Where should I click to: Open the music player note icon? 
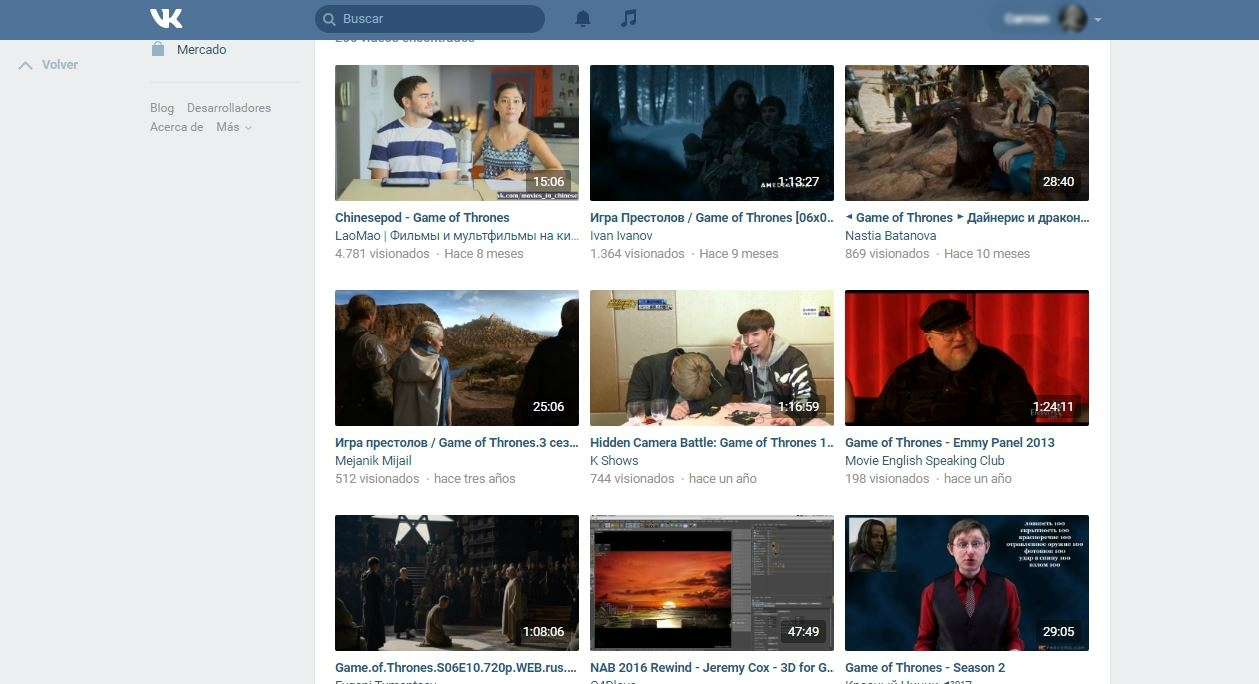(x=628, y=18)
